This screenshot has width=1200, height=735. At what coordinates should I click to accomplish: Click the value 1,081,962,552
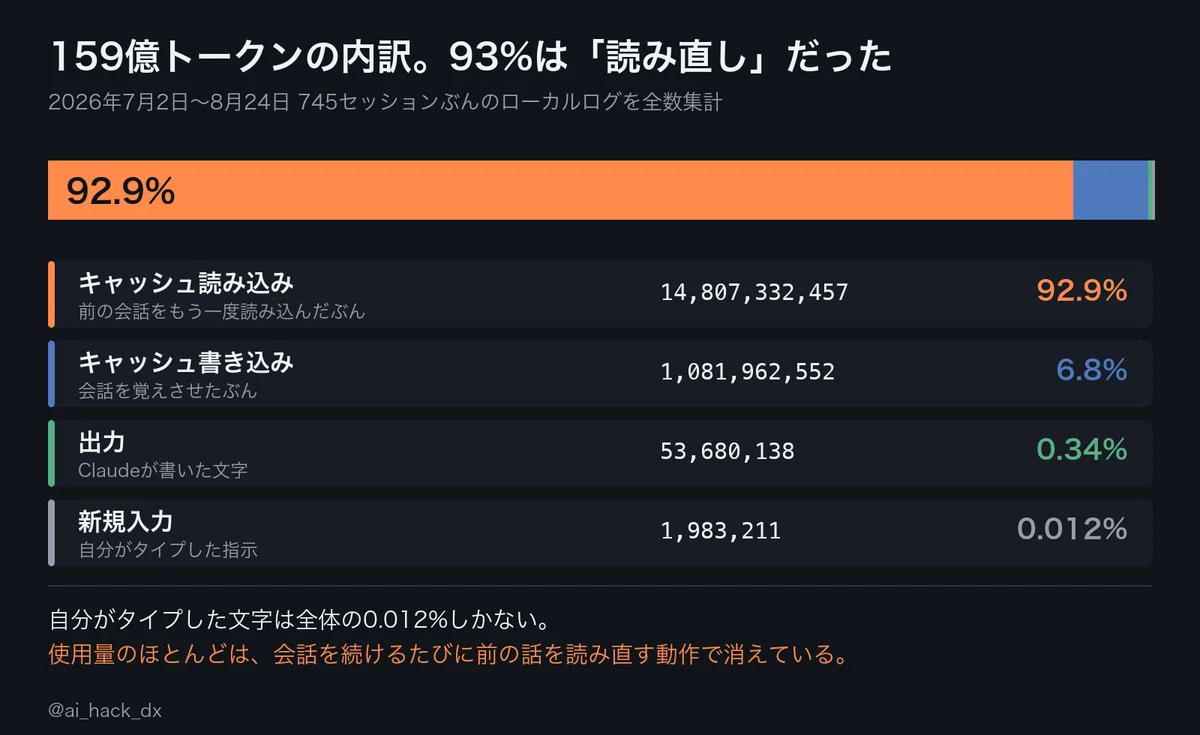747,372
